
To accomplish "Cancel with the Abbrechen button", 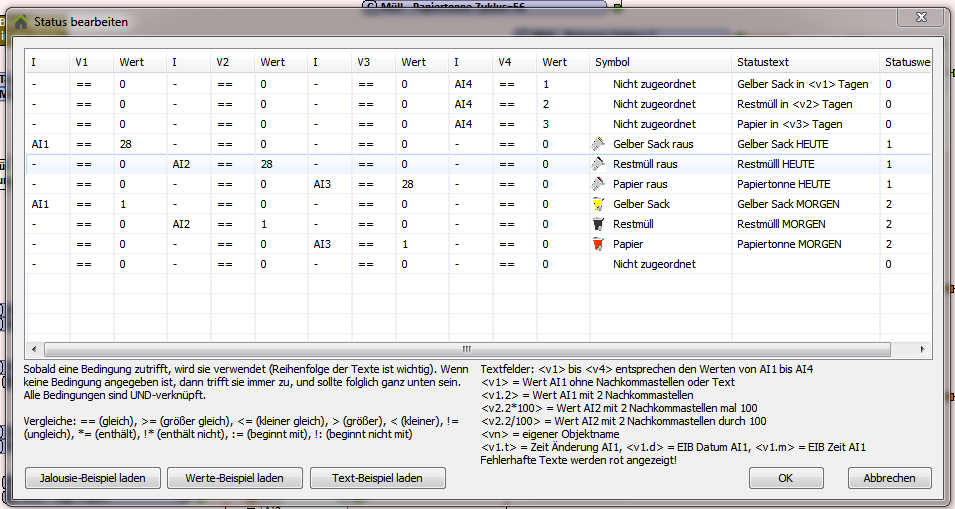I will point(889,478).
